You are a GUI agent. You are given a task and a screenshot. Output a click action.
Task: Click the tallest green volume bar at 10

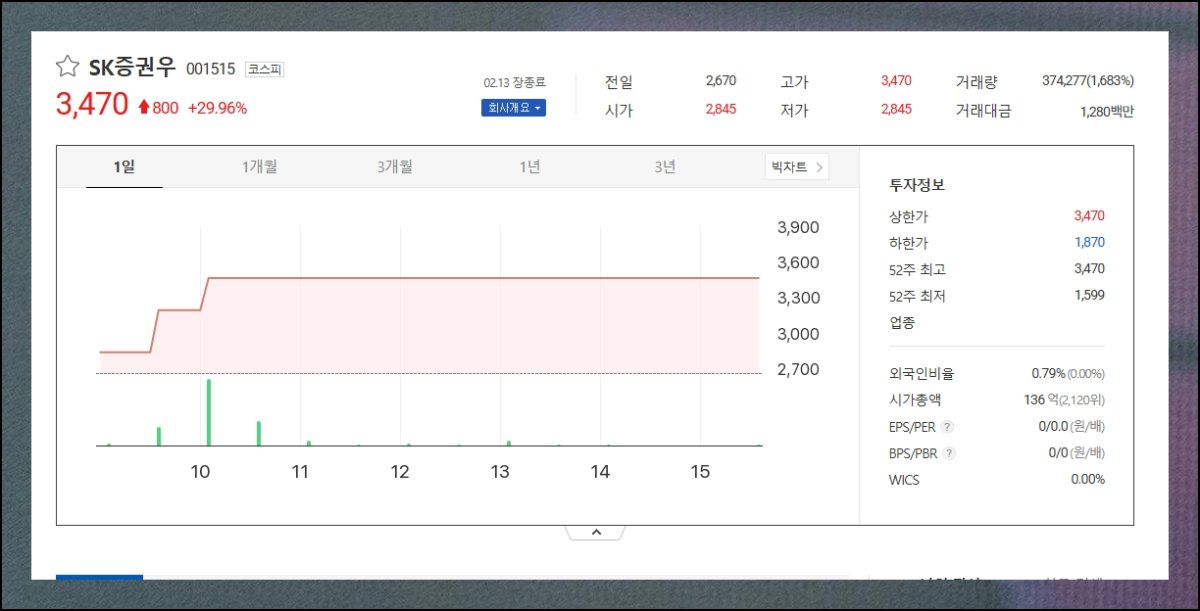[208, 412]
